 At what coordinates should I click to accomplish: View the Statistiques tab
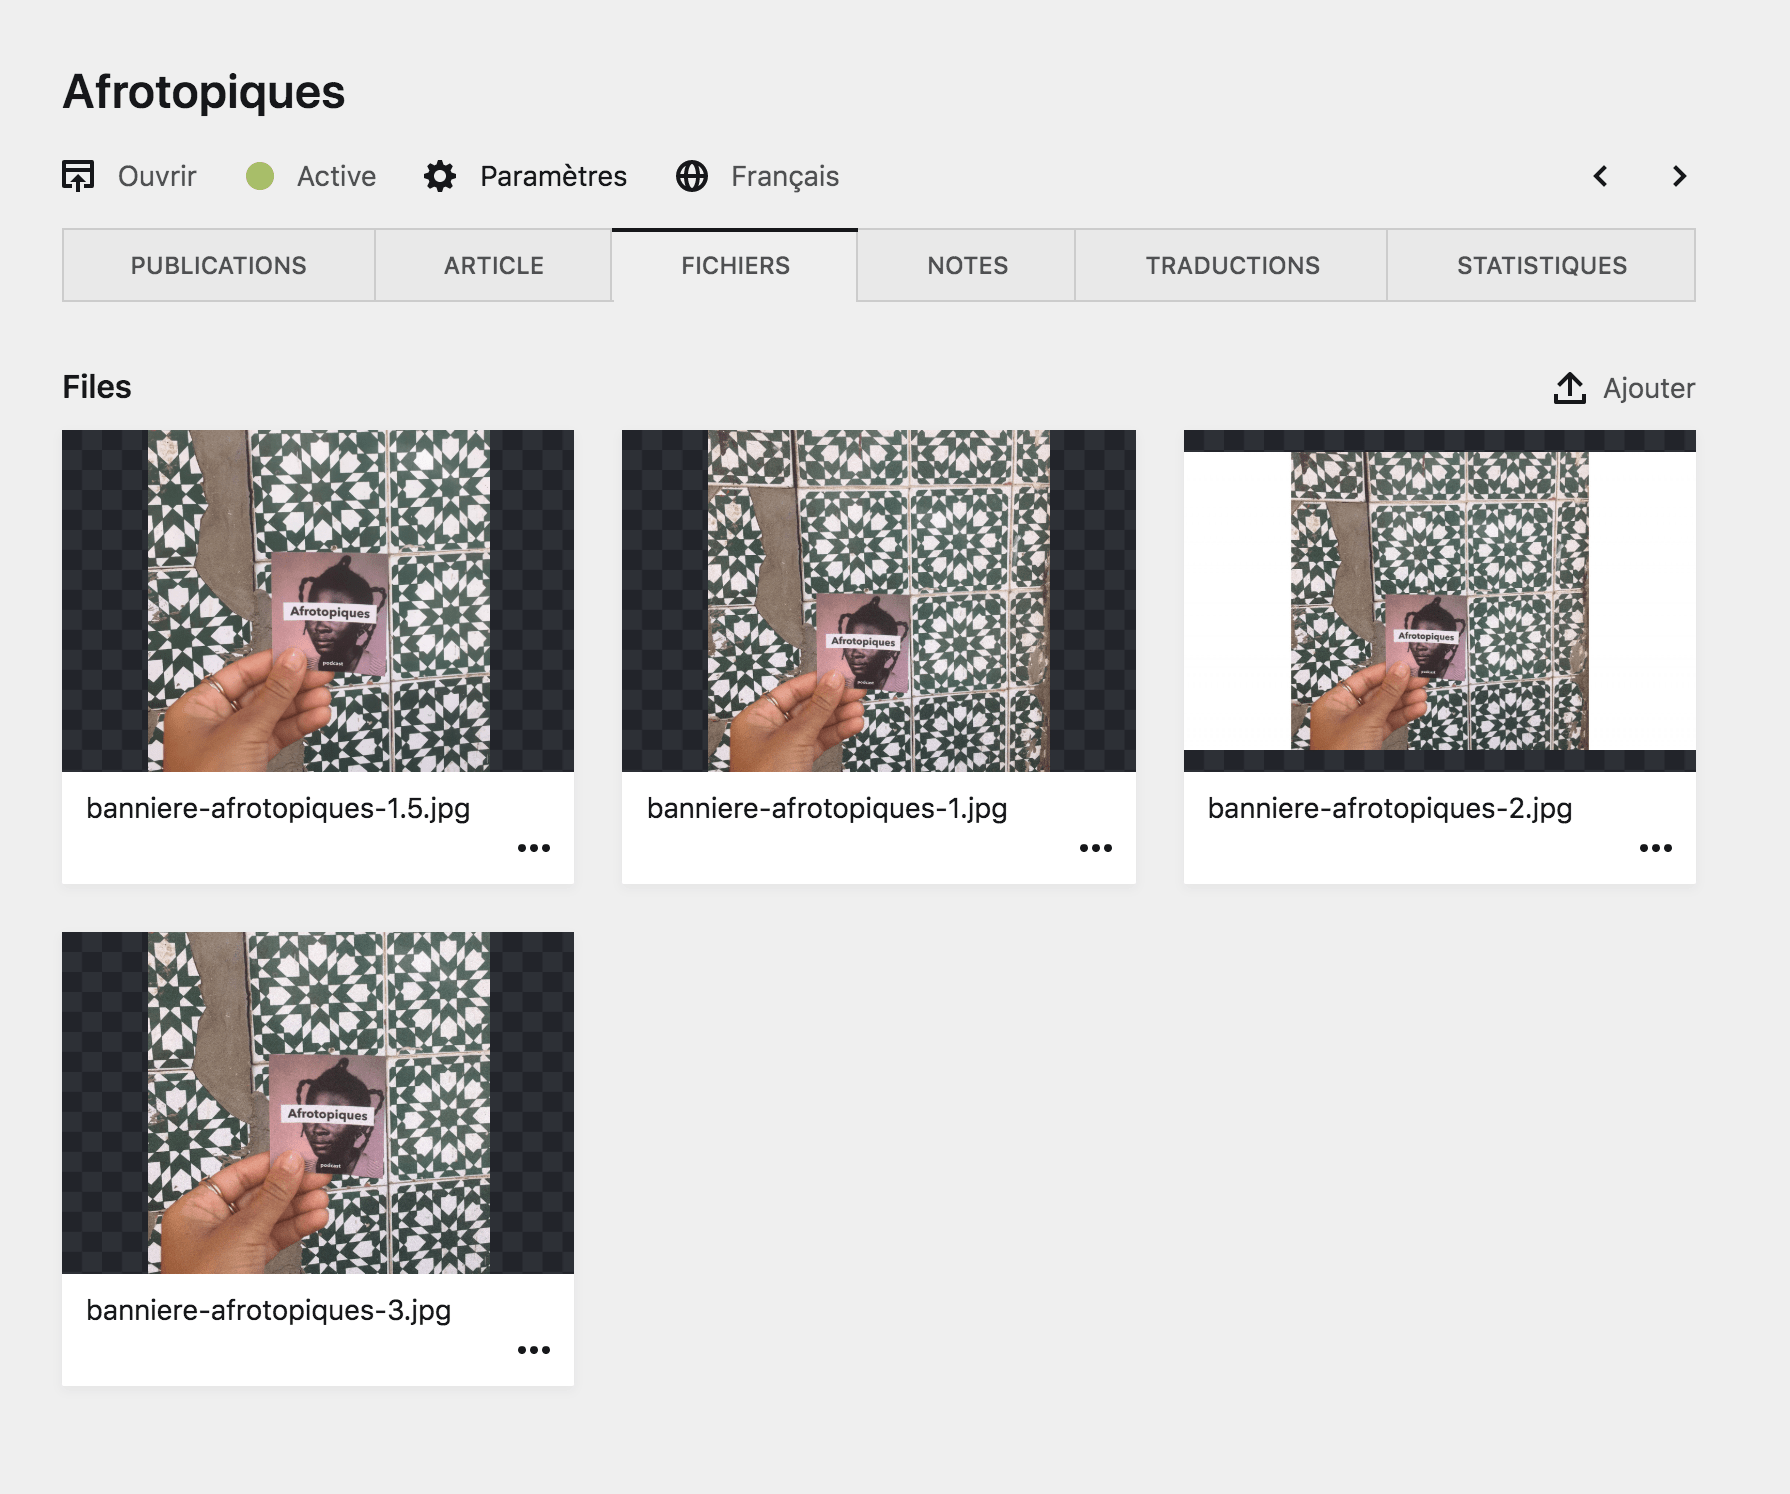coord(1541,265)
